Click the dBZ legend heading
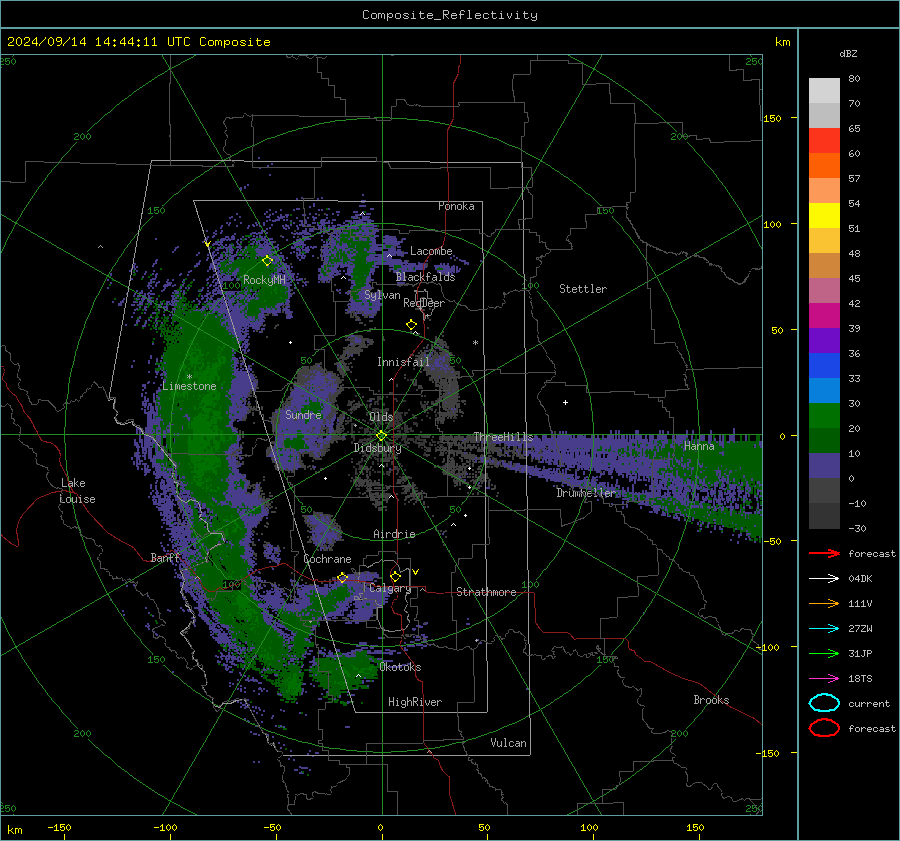 (x=848, y=53)
